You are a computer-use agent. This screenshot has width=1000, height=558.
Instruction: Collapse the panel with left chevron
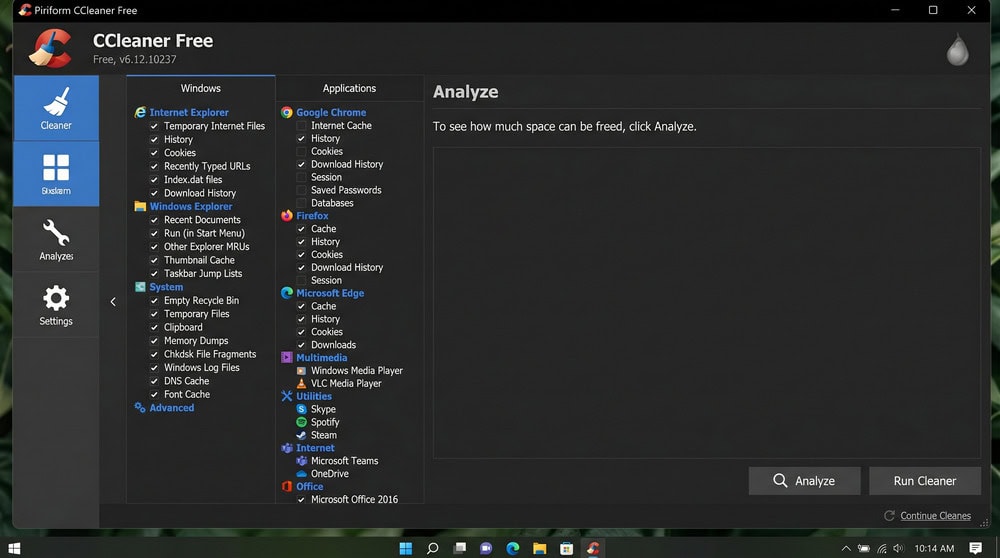tap(113, 302)
